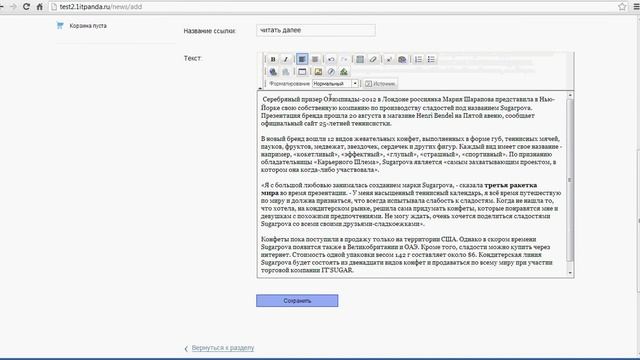Focus the link name input 'читать далее'

coord(316,30)
